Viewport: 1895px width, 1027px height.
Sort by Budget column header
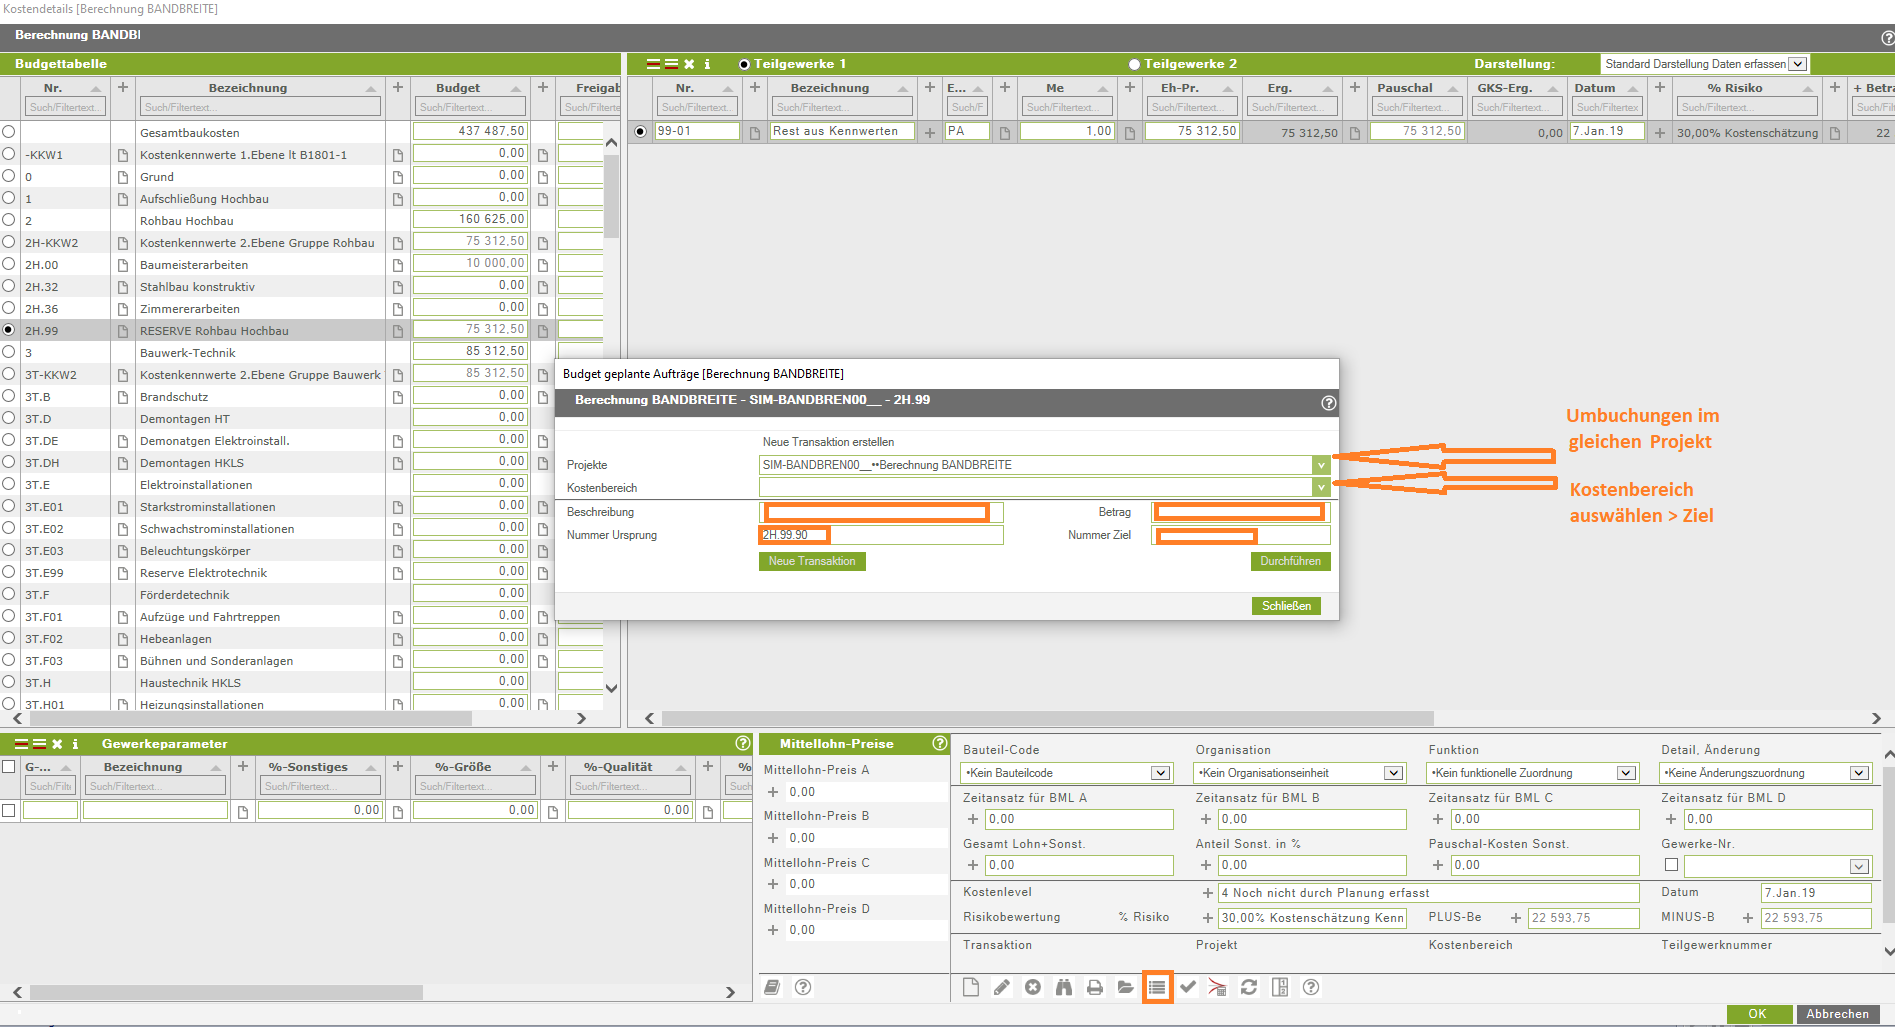458,88
